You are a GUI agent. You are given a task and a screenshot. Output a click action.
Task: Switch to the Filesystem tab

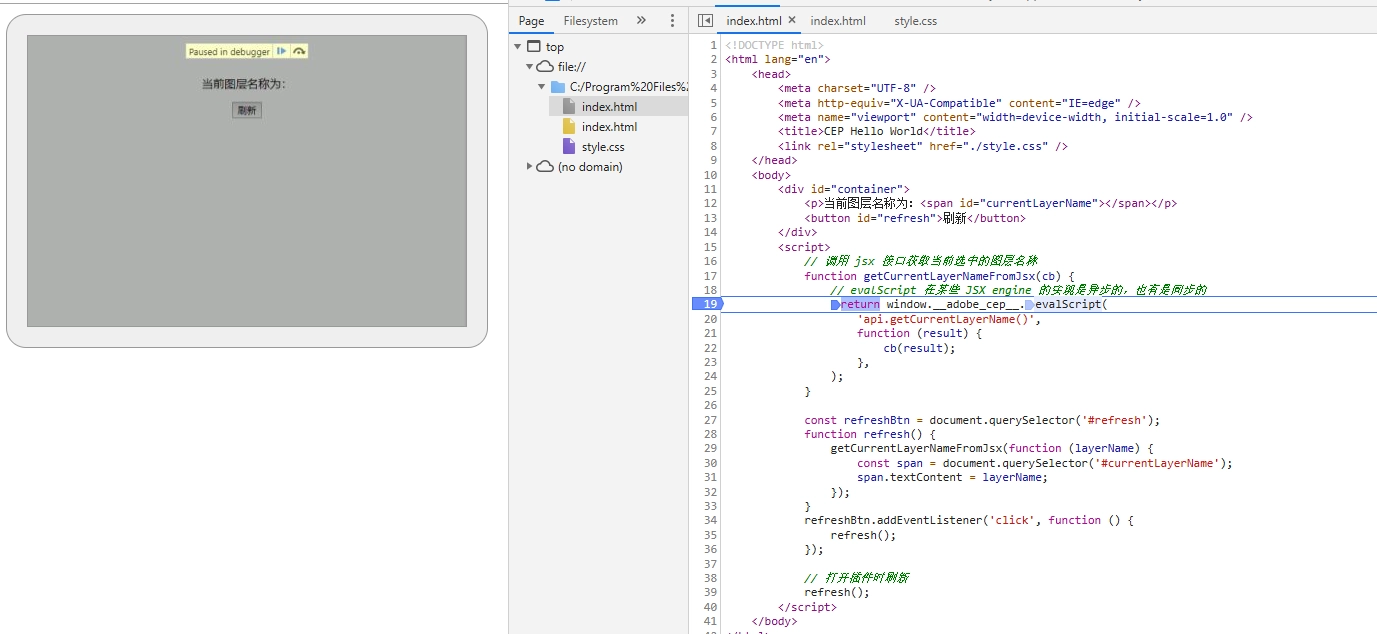590,21
